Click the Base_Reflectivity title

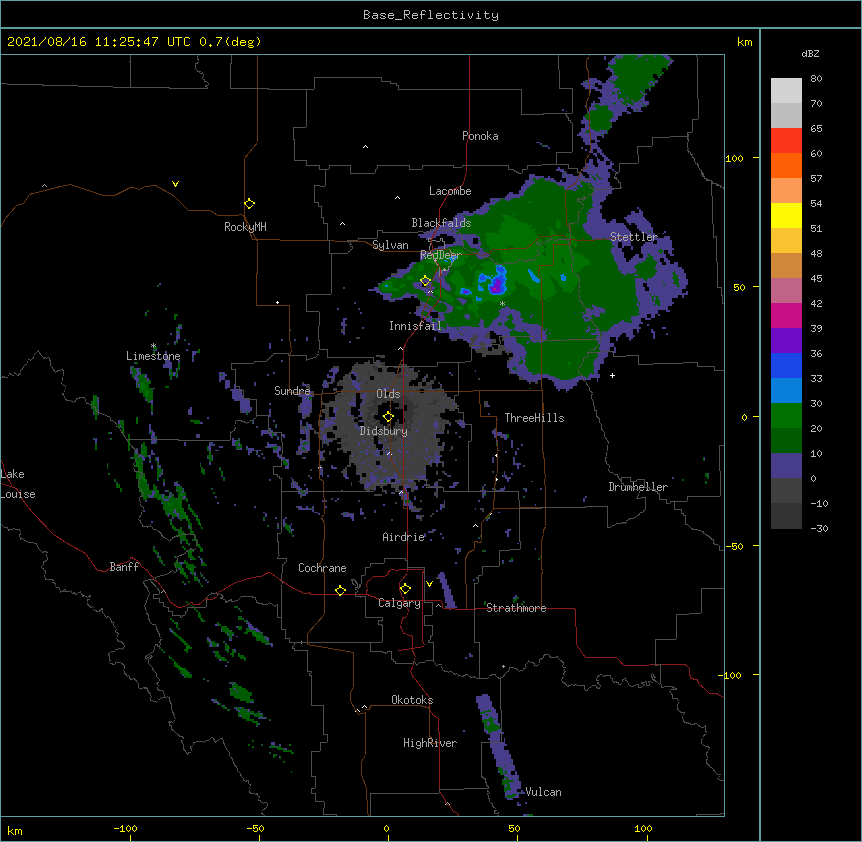pyautogui.click(x=431, y=15)
